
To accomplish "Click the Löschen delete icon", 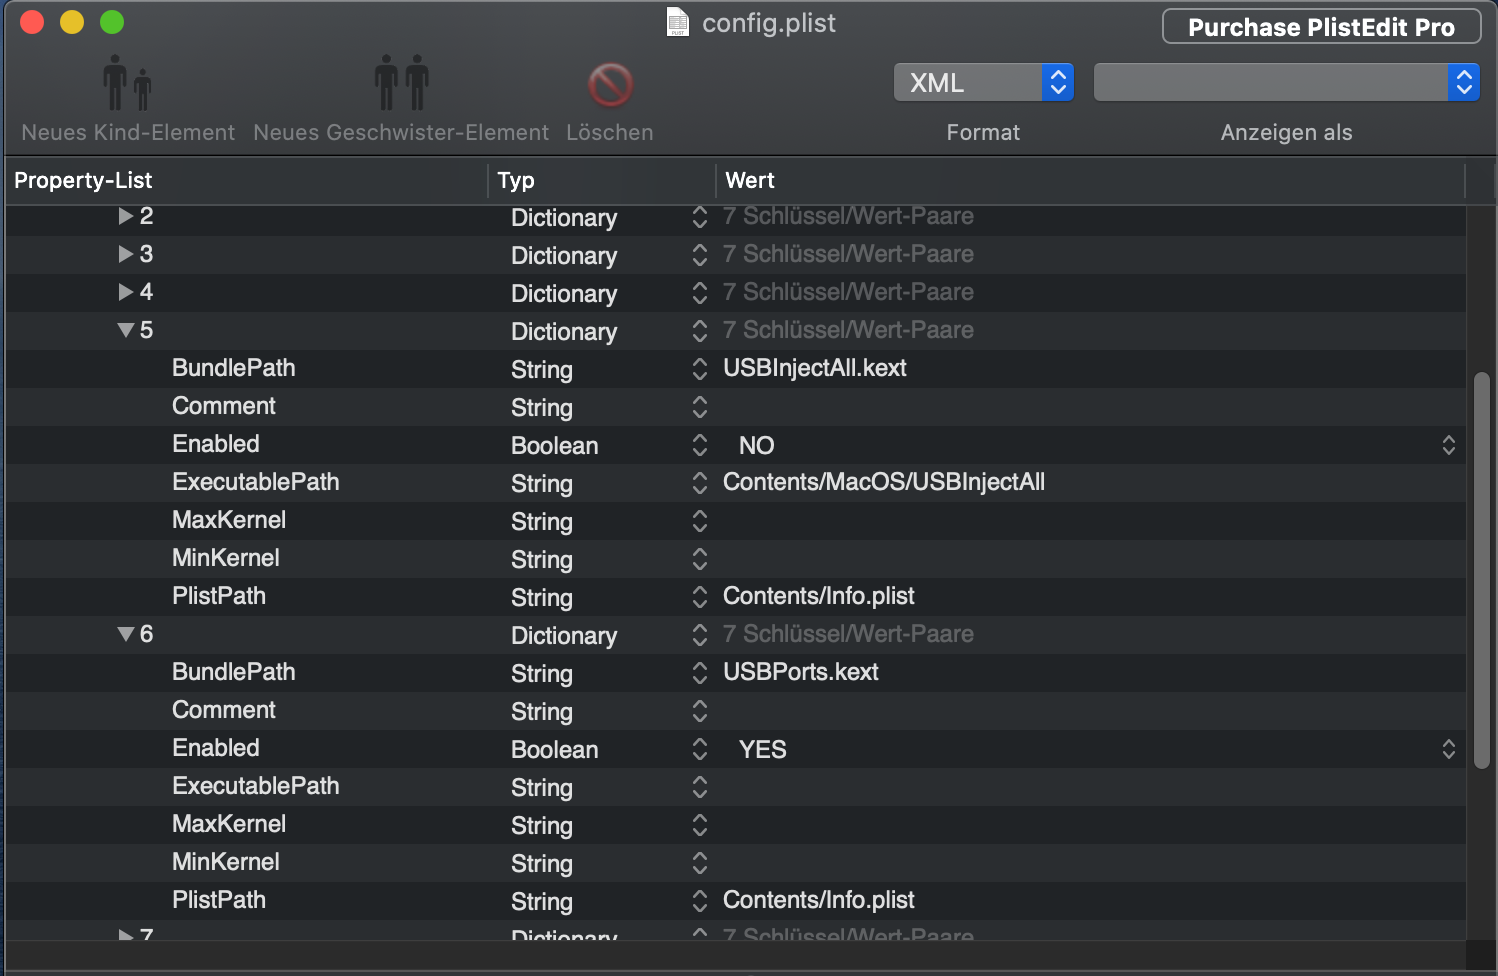I will point(610,85).
